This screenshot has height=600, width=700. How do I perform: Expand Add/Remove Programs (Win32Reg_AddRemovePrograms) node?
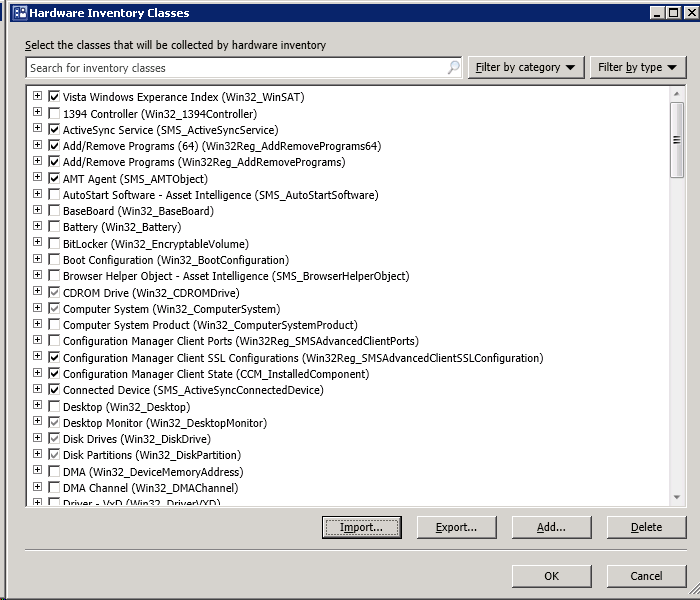pos(38,161)
